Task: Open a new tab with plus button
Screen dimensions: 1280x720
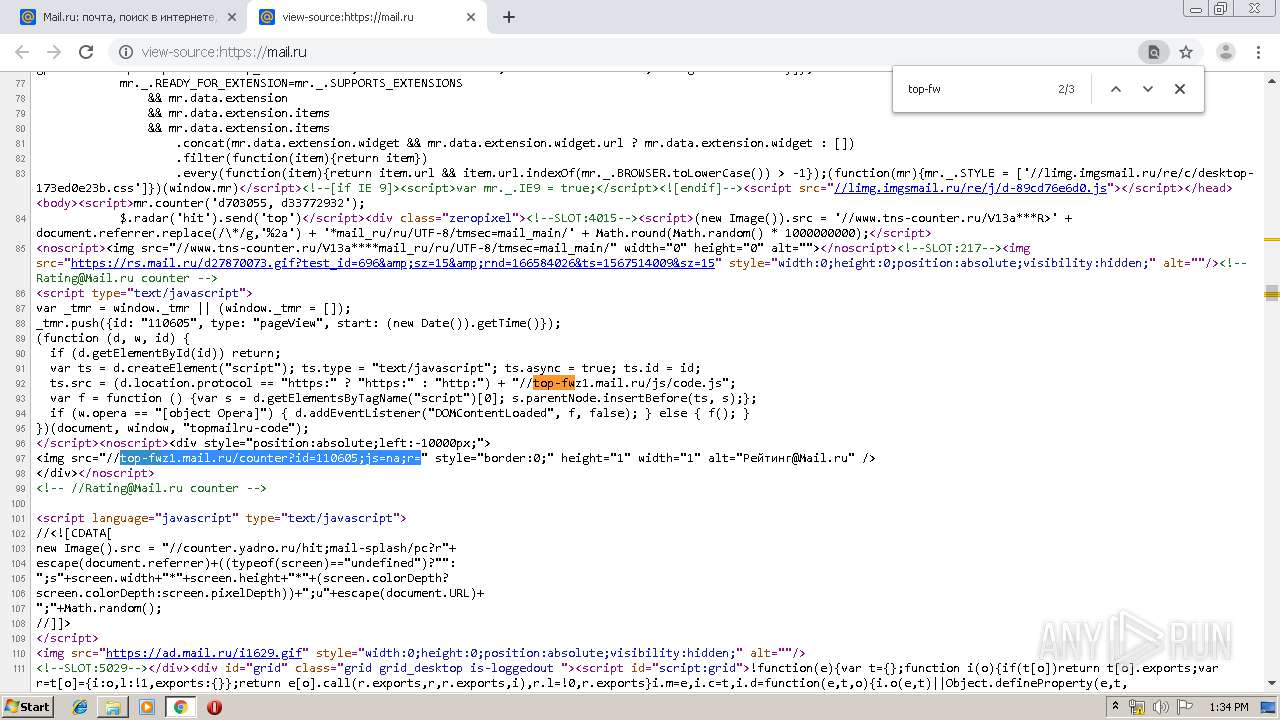Action: (508, 17)
